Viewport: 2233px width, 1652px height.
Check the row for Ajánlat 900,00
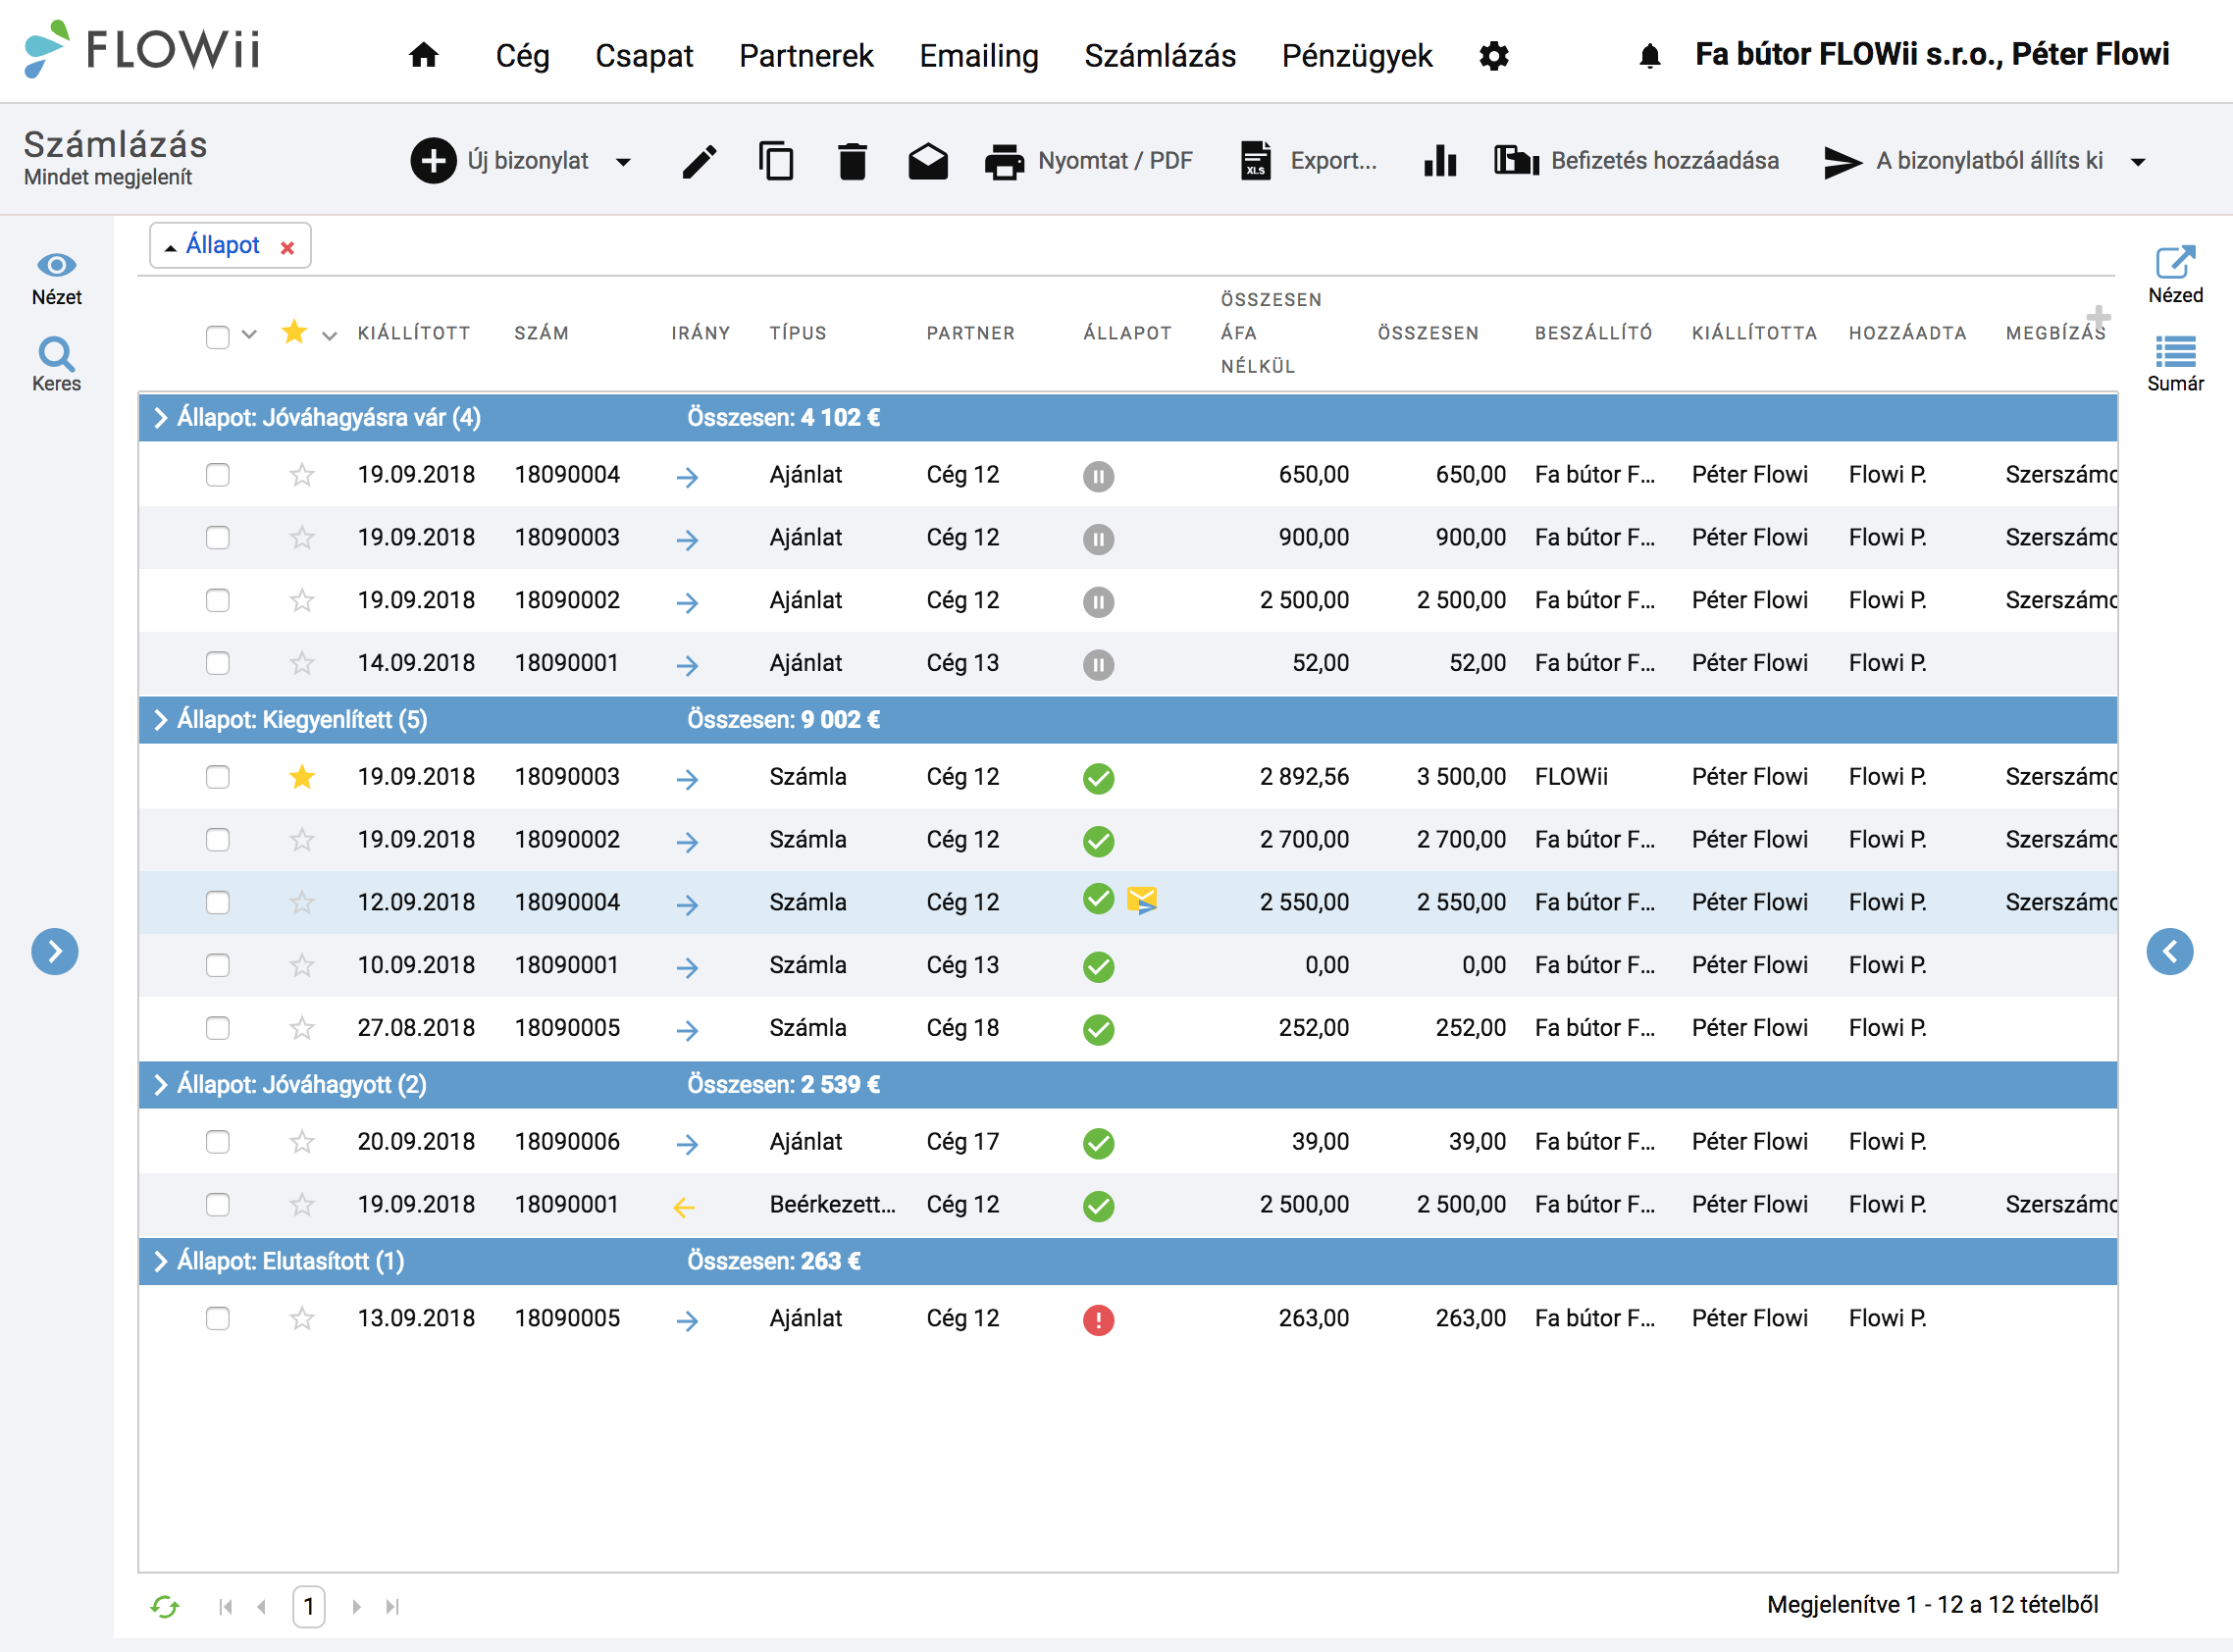tap(217, 537)
